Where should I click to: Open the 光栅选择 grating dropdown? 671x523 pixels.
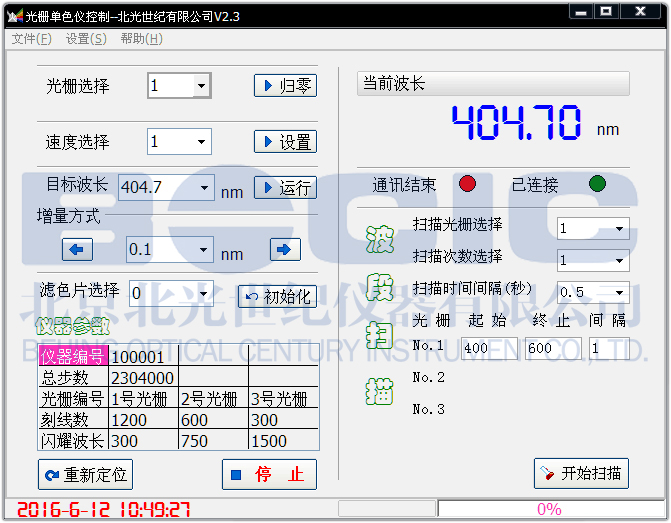point(202,86)
